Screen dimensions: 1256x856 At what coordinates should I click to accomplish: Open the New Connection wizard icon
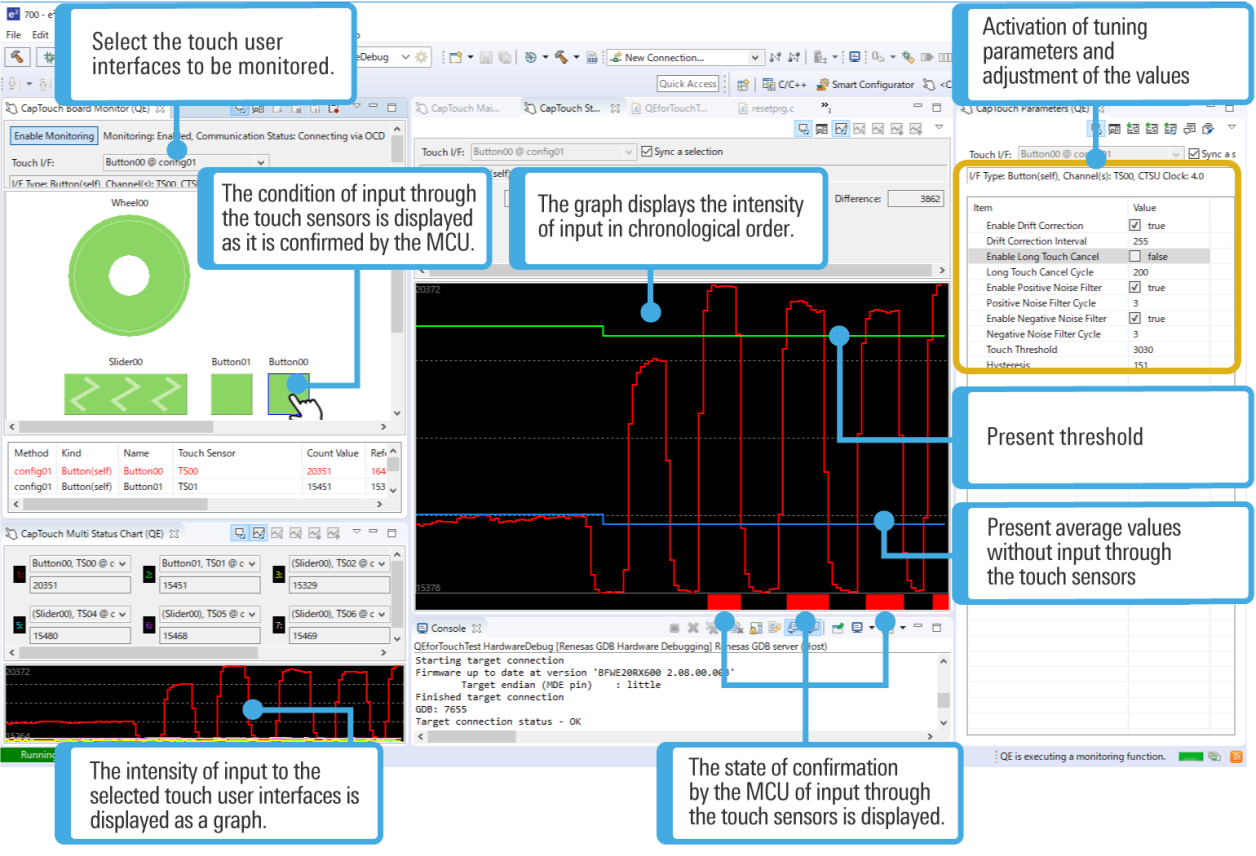[617, 57]
